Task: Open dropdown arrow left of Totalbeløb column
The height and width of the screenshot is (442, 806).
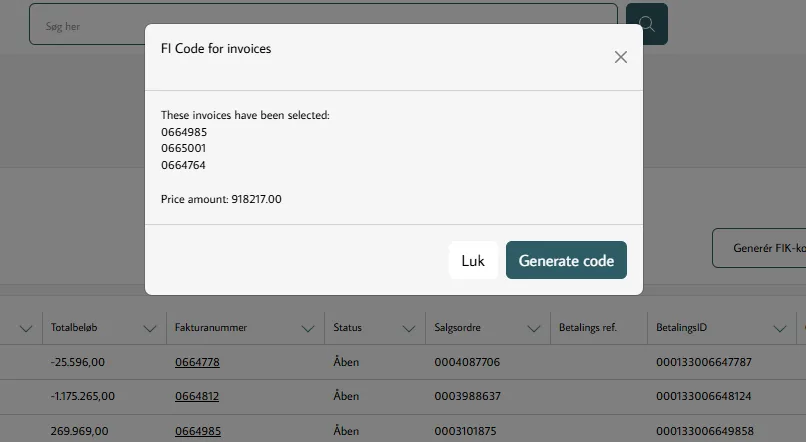Action: (26, 328)
